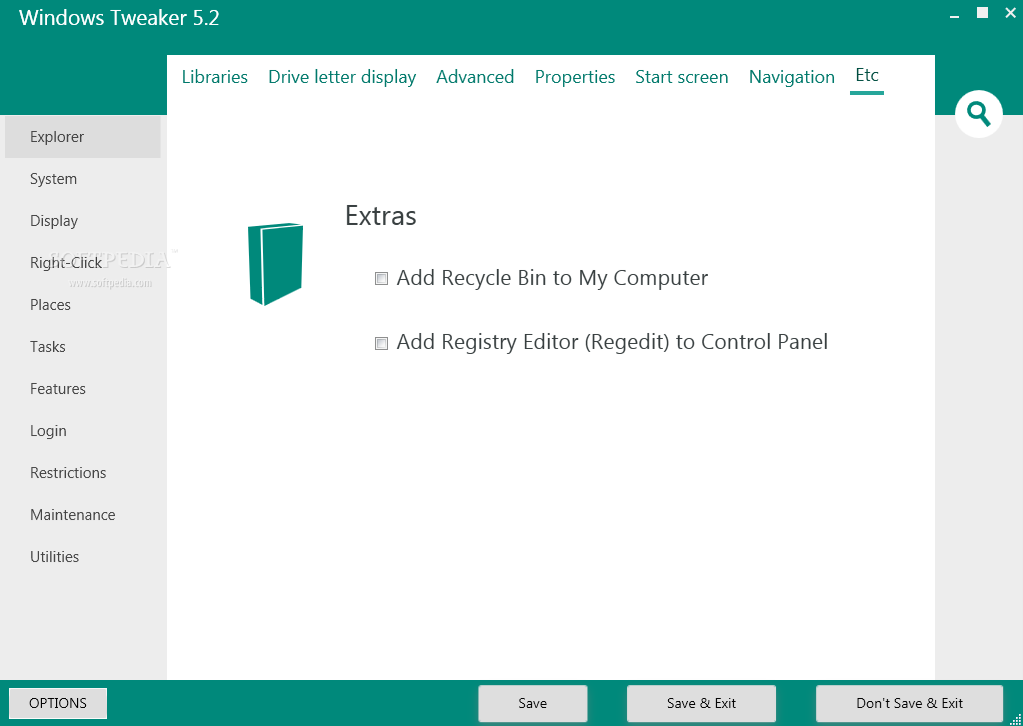The height and width of the screenshot is (726, 1023).
Task: Click Save & Exit
Action: pos(701,703)
